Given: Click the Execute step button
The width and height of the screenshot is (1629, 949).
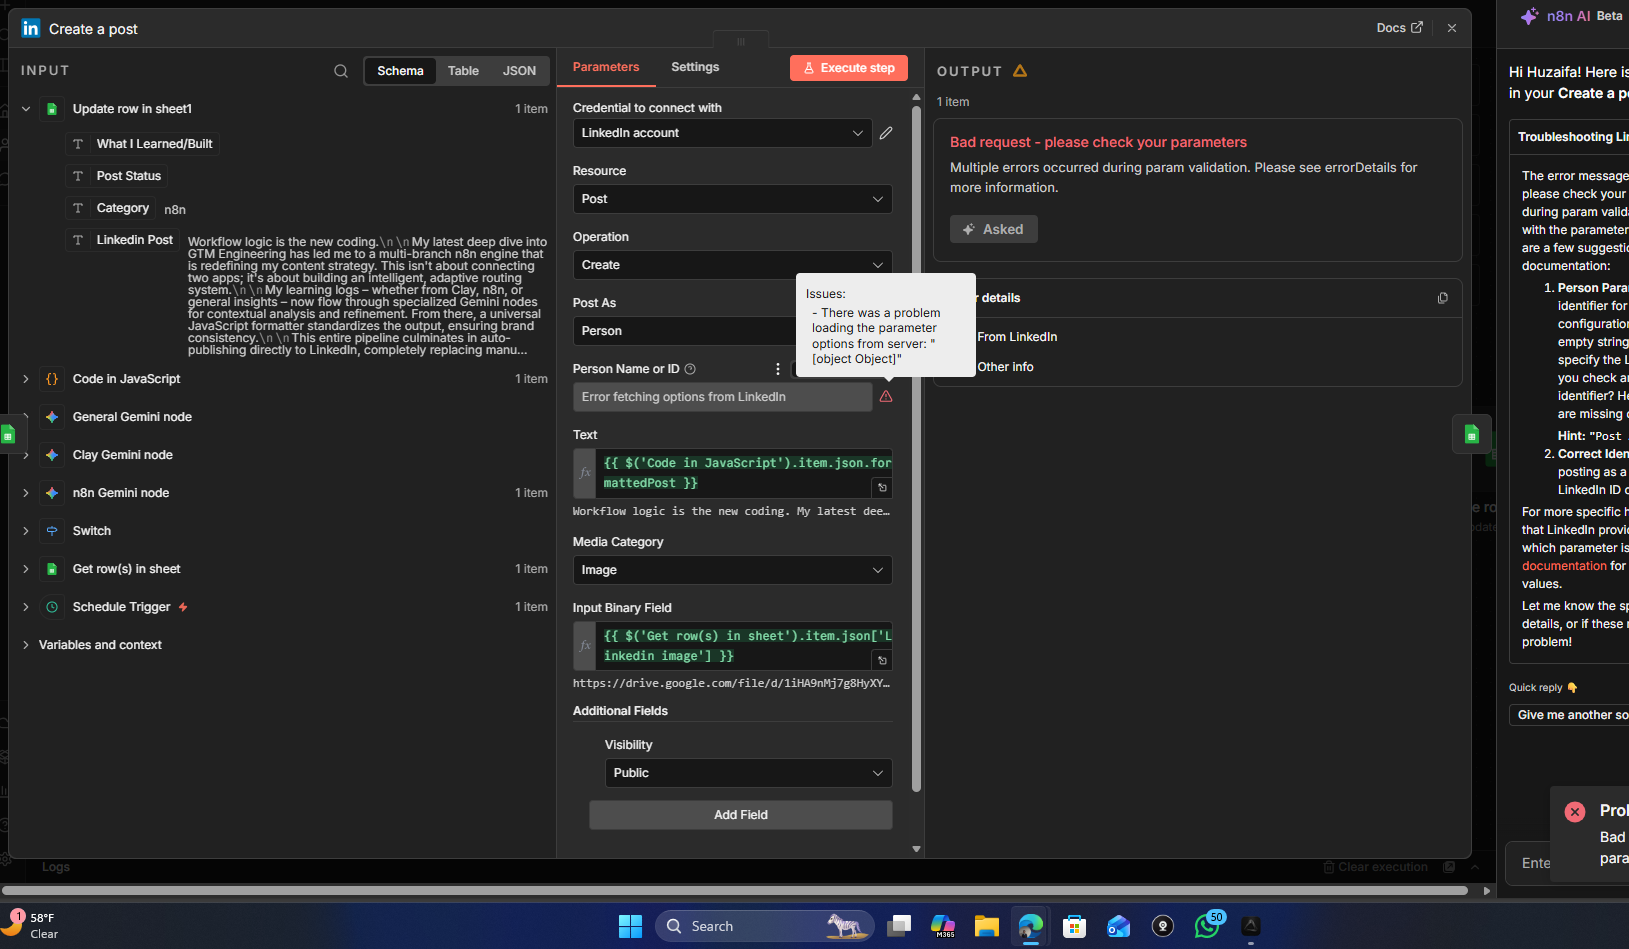Looking at the screenshot, I should 849,68.
